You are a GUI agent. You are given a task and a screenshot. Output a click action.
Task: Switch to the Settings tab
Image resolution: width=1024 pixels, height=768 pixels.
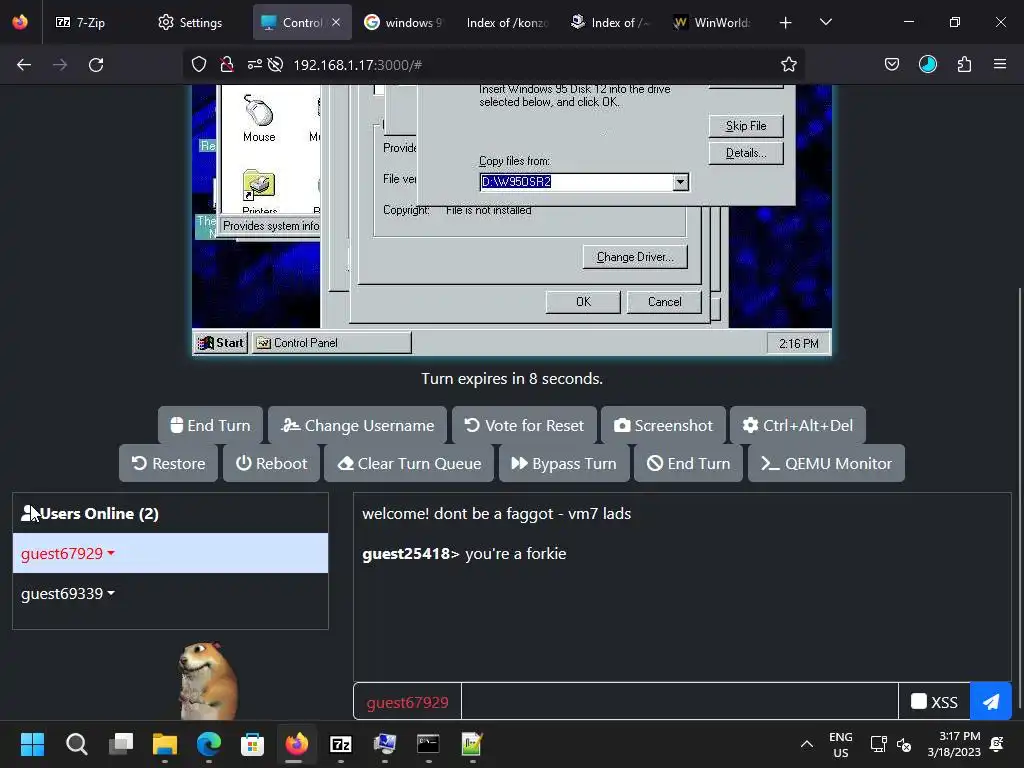[190, 22]
